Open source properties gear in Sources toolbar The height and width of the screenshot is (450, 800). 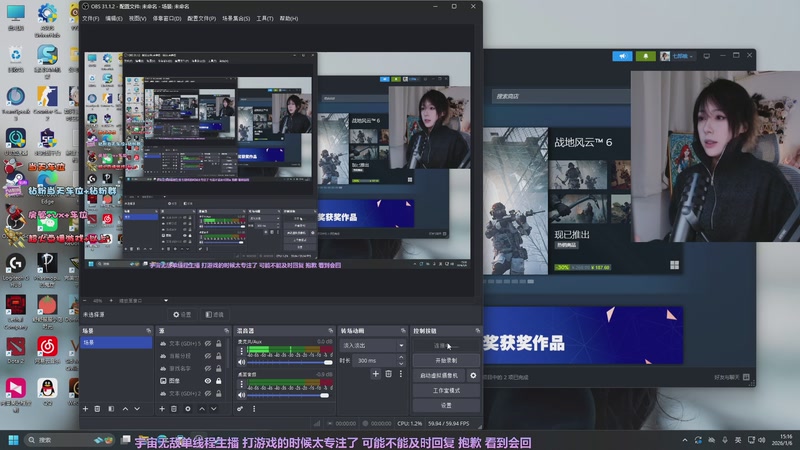coord(188,409)
